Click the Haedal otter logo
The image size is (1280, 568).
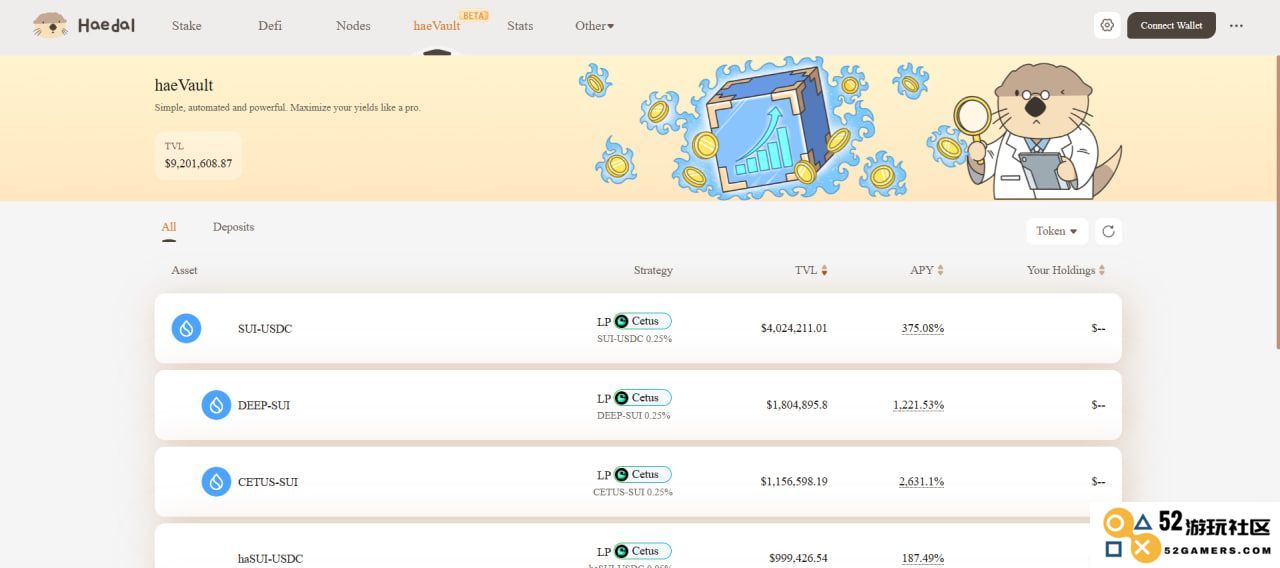pos(50,25)
